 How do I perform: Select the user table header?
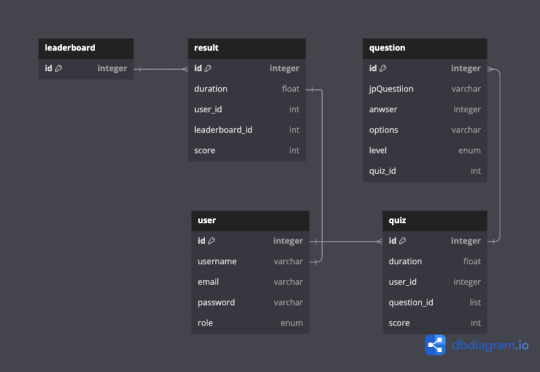[250, 221]
